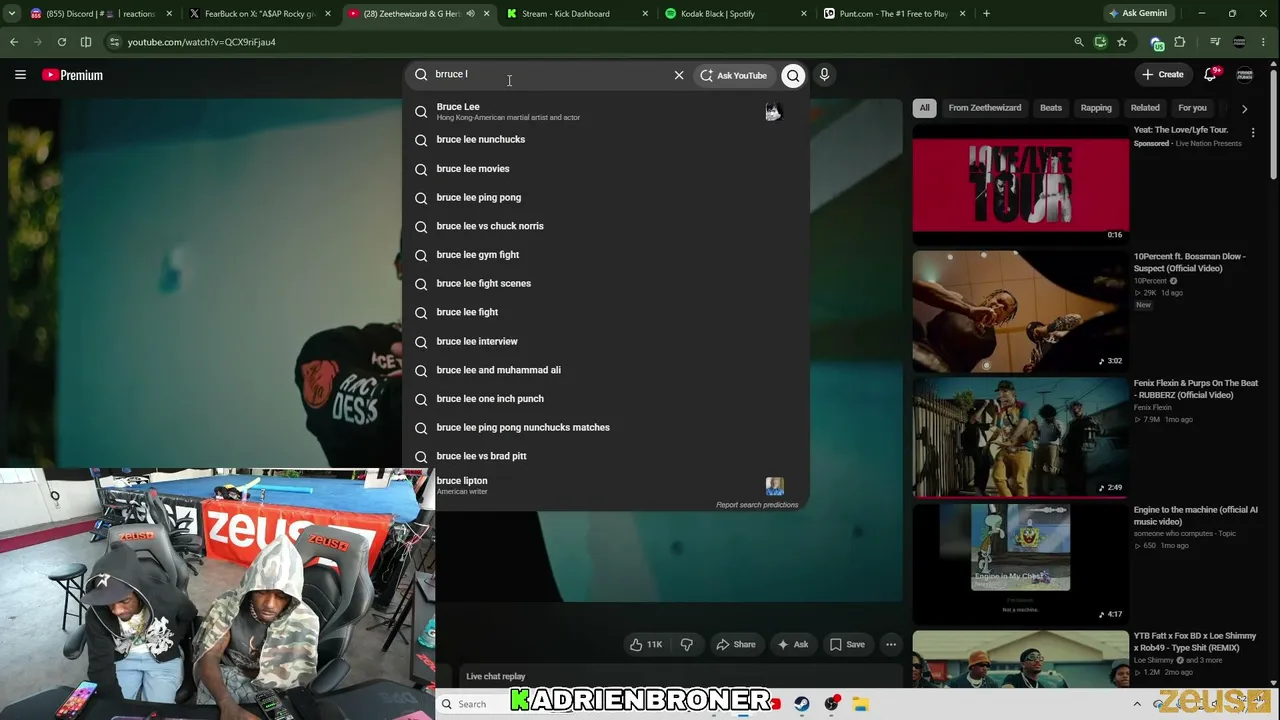Viewport: 1280px width, 720px height.
Task: Open the zoom magnifier in address bar
Action: (1078, 42)
